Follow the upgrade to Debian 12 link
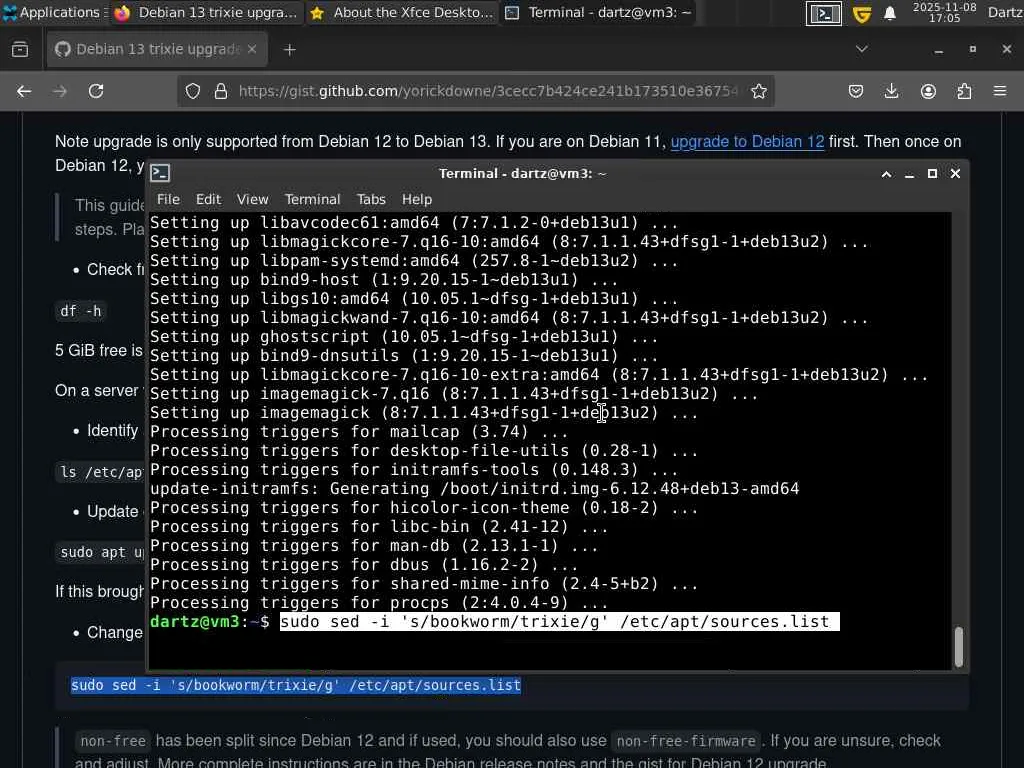 click(747, 142)
